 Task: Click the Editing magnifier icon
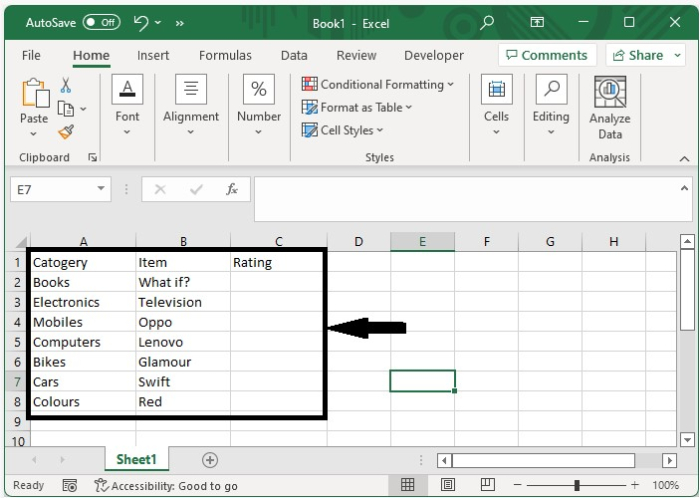pyautogui.click(x=551, y=89)
